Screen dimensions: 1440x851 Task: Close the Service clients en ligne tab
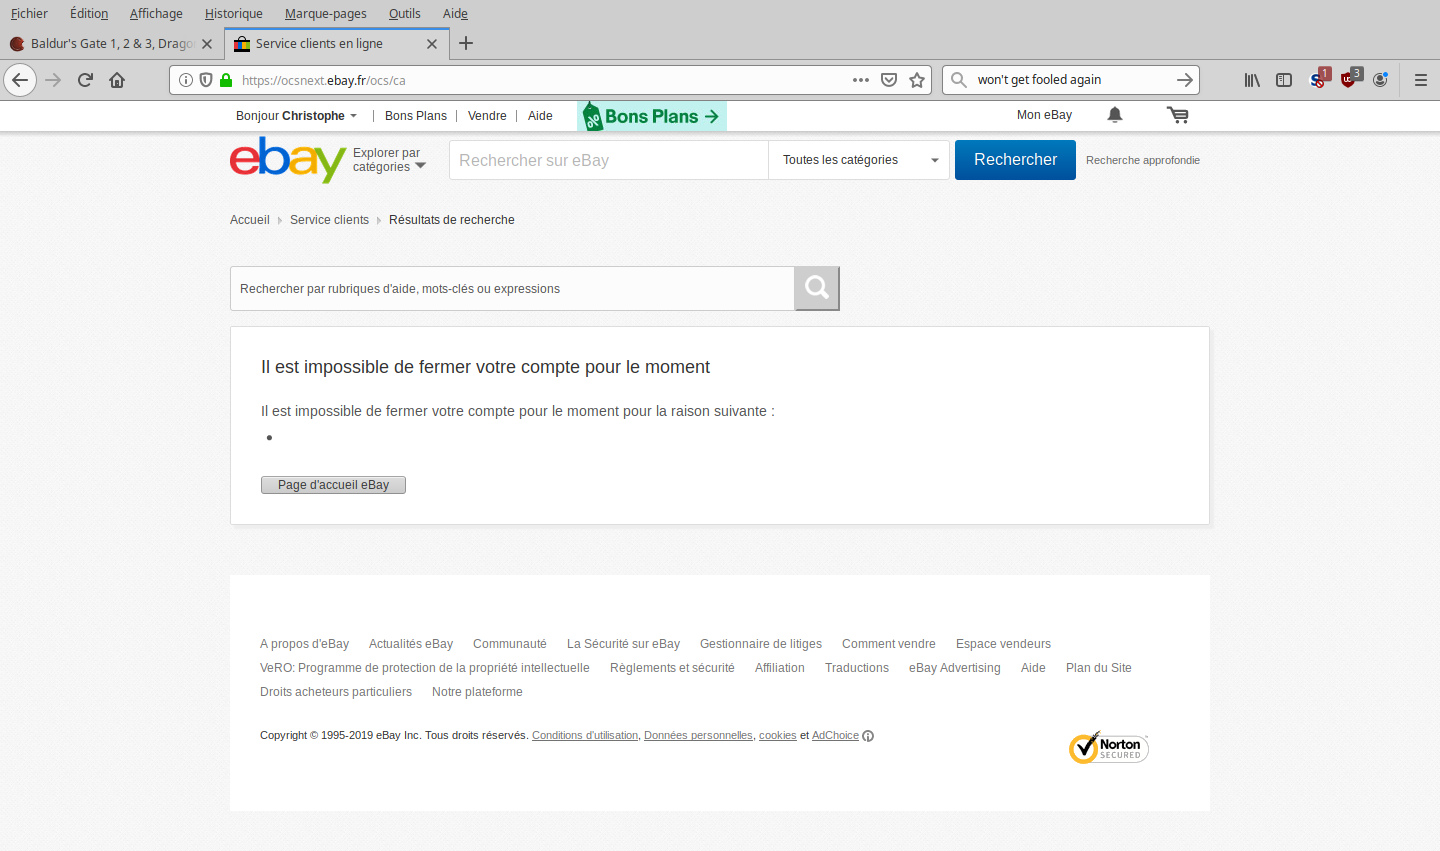click(432, 44)
